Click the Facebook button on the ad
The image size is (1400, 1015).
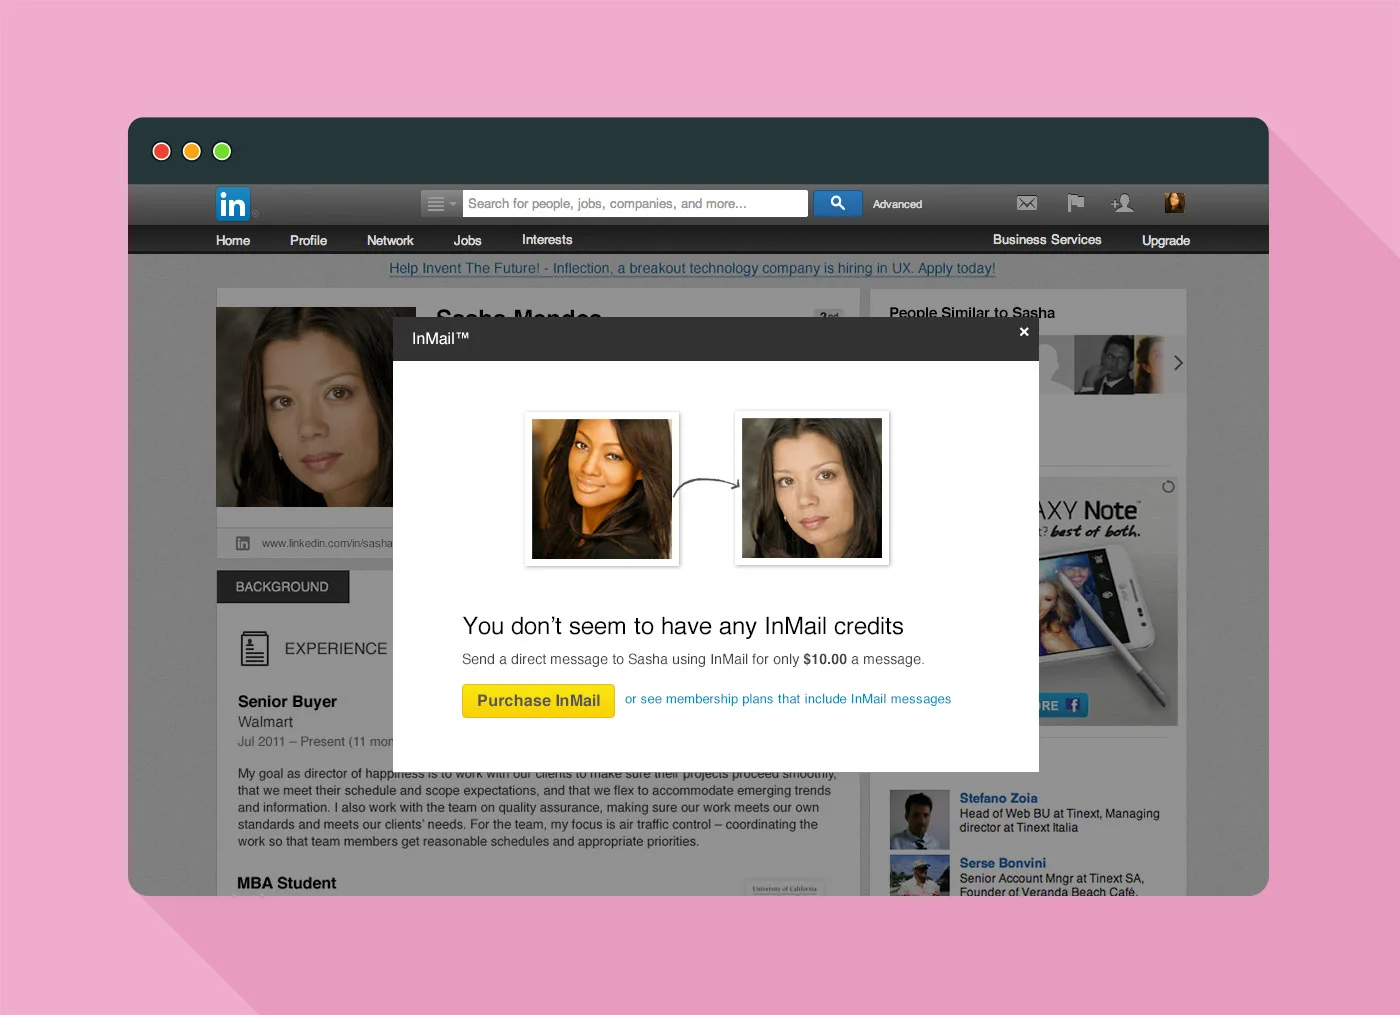click(x=1063, y=705)
